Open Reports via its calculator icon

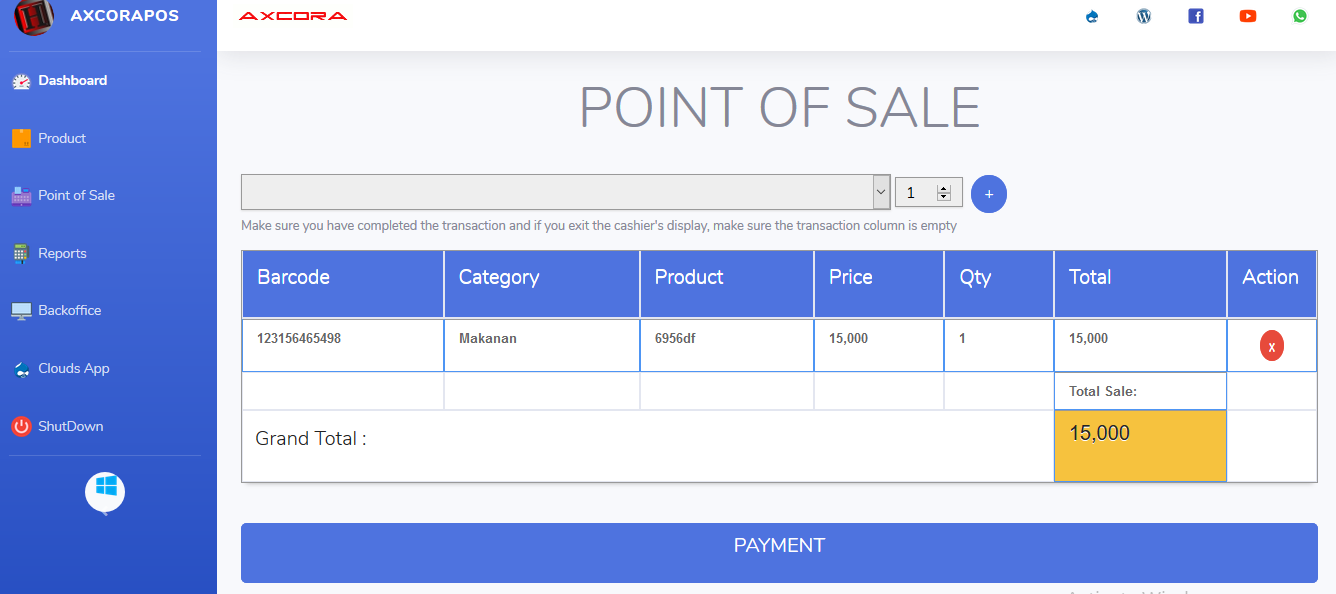click(x=22, y=253)
